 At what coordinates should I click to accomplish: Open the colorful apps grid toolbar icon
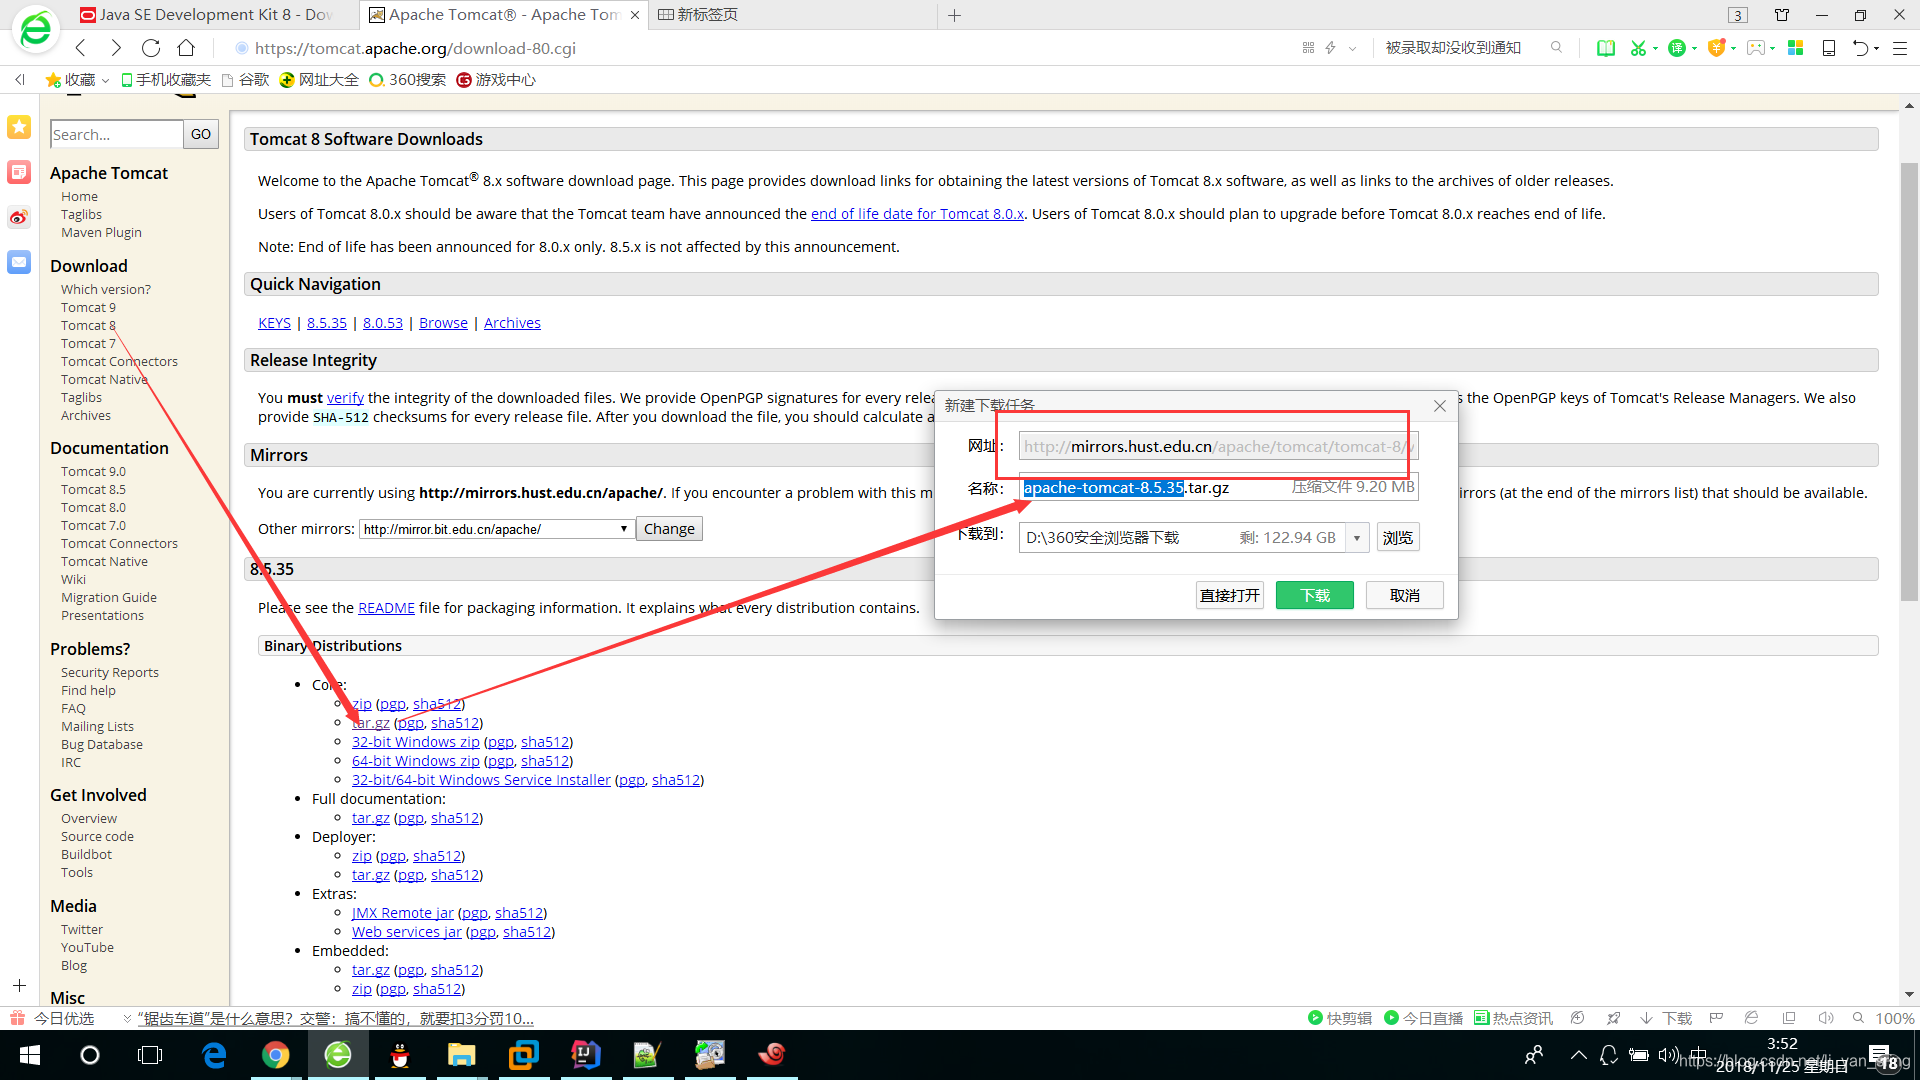click(x=1796, y=48)
